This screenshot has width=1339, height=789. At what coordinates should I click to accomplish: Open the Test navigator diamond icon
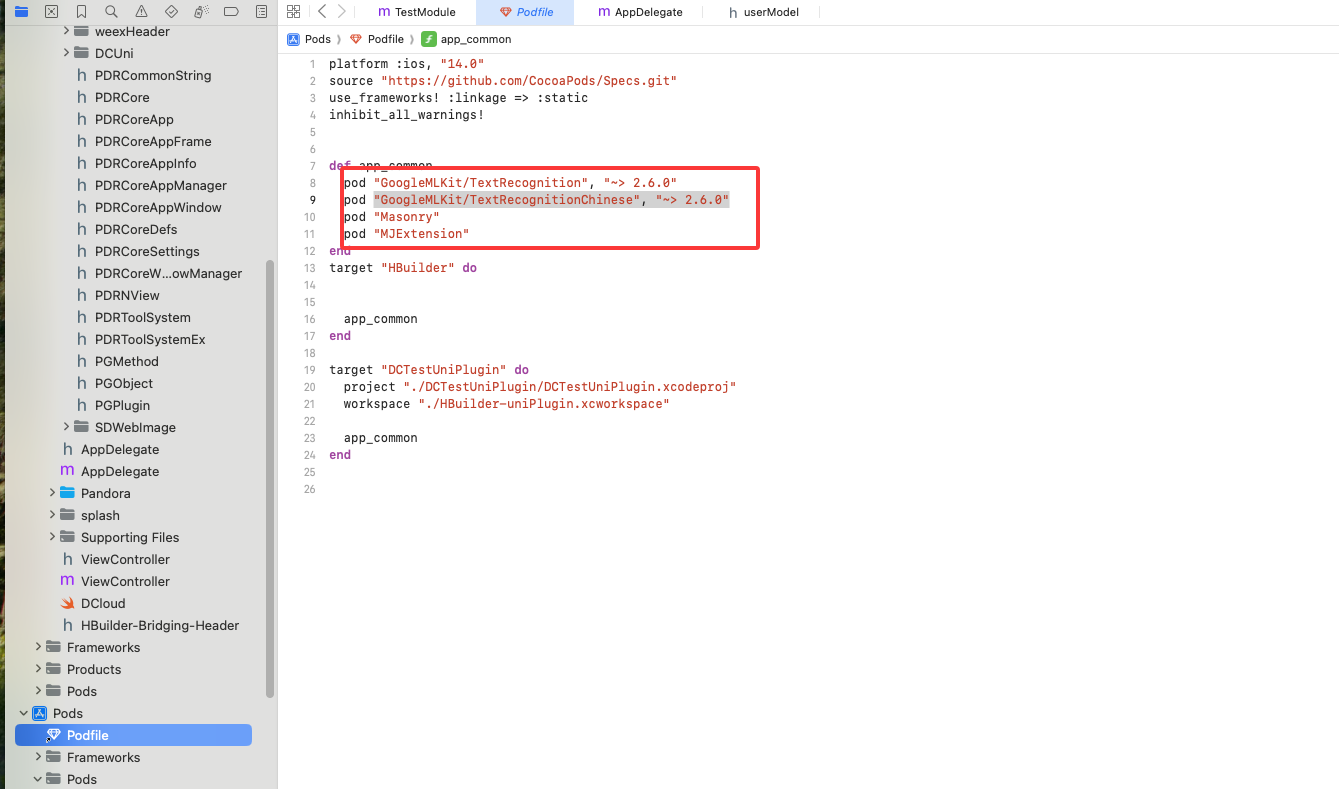[171, 12]
